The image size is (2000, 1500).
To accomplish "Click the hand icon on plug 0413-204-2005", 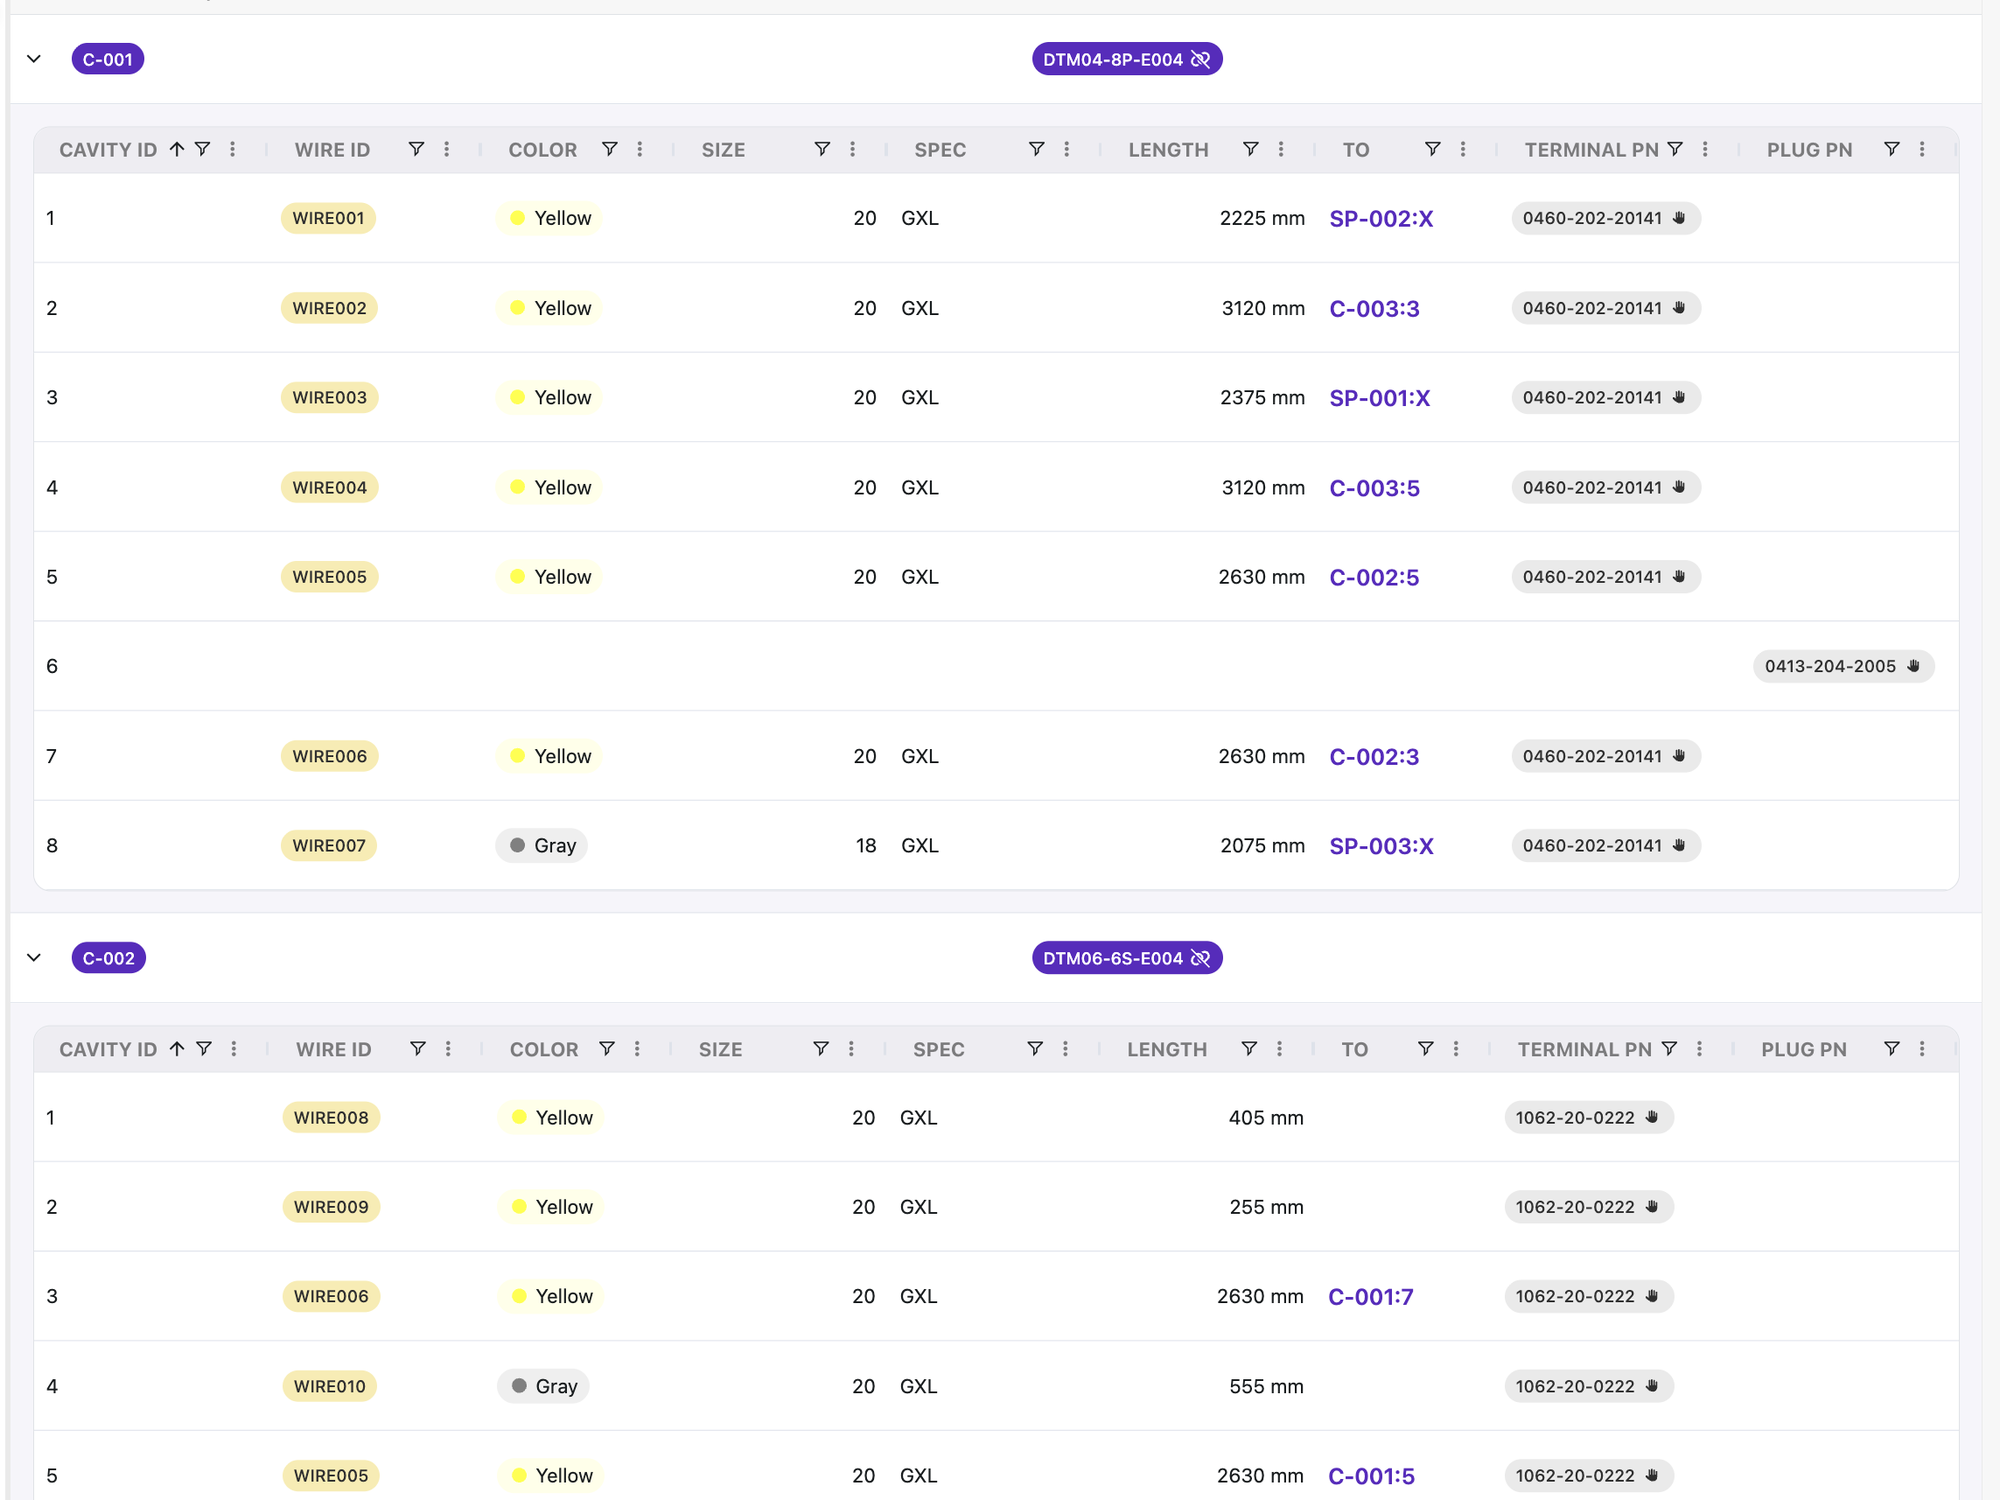I will coord(1913,666).
